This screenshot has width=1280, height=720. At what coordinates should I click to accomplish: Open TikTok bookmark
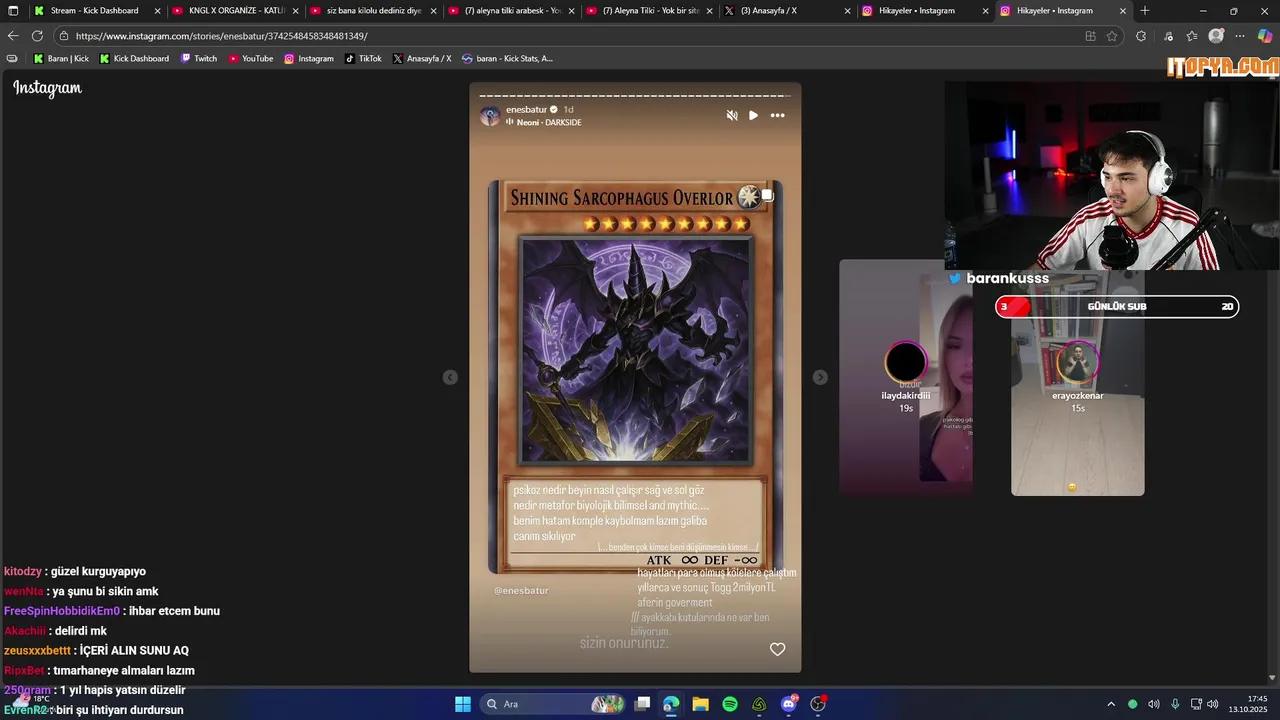364,59
